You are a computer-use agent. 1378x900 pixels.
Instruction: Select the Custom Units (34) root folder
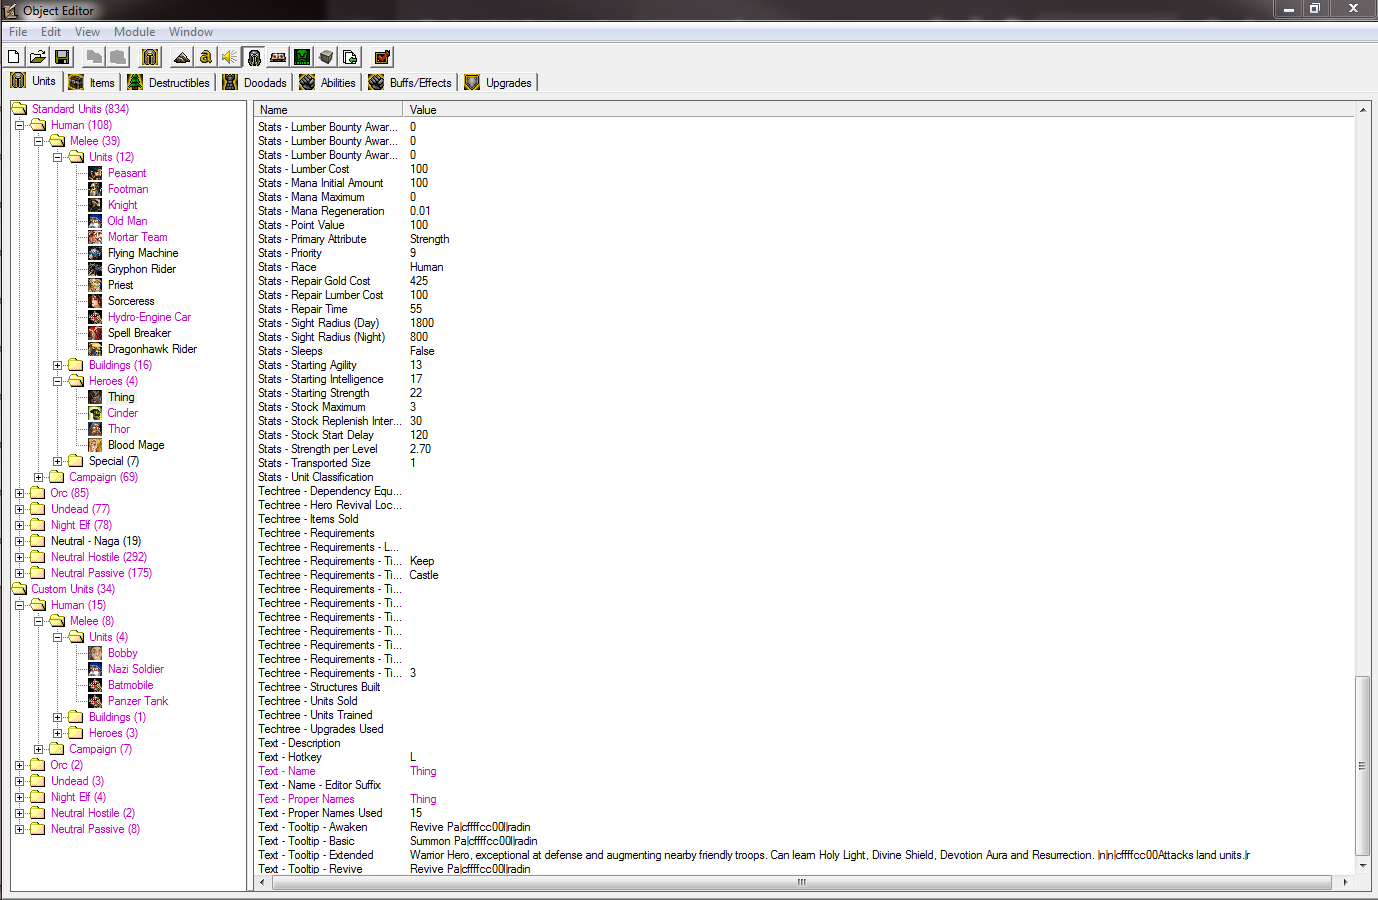73,589
